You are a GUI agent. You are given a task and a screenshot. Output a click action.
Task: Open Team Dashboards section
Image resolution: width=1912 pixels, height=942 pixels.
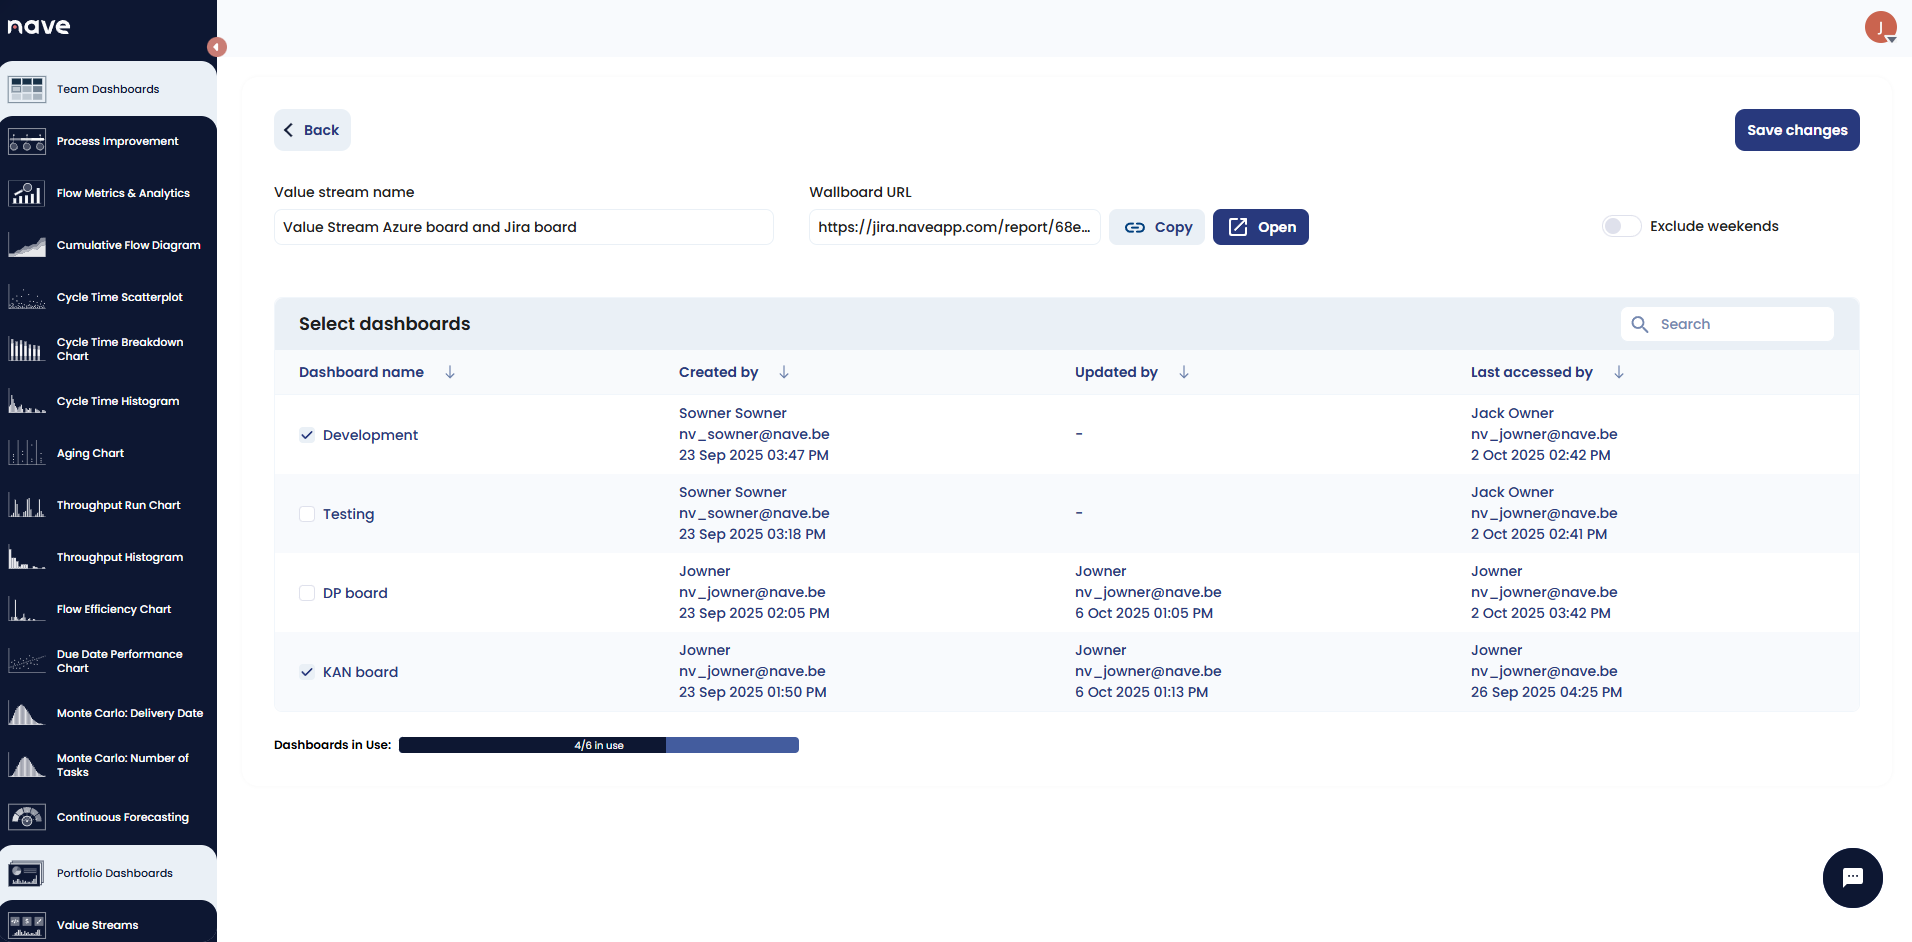108,89
